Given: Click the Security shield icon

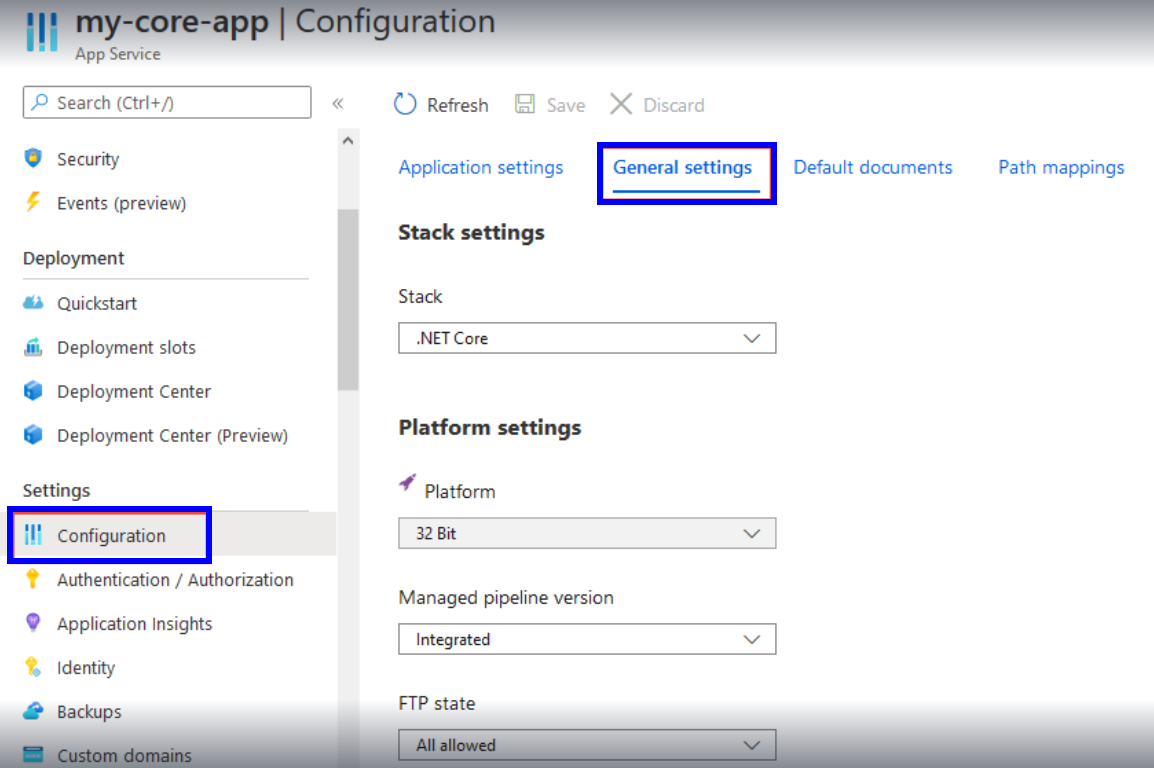Looking at the screenshot, I should coord(33,158).
